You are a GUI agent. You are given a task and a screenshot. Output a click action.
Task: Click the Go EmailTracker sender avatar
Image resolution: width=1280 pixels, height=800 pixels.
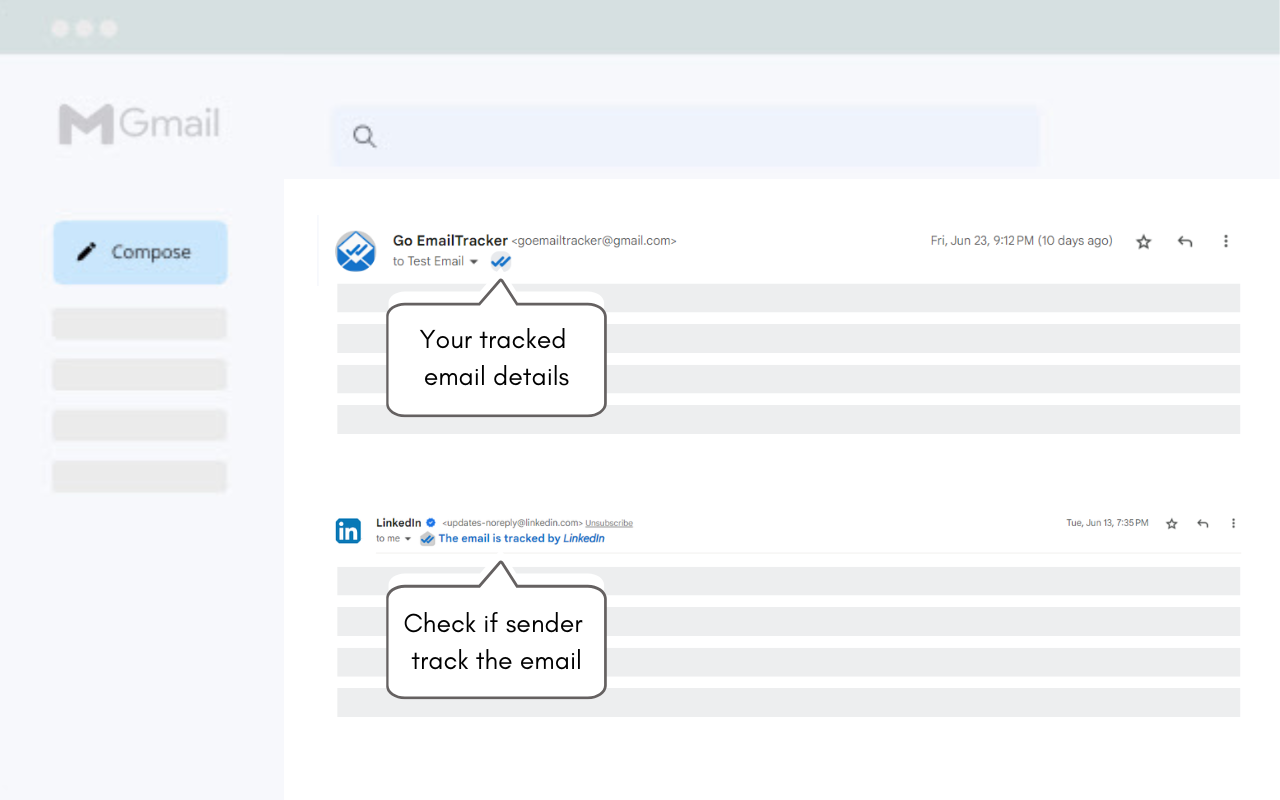pos(356,251)
